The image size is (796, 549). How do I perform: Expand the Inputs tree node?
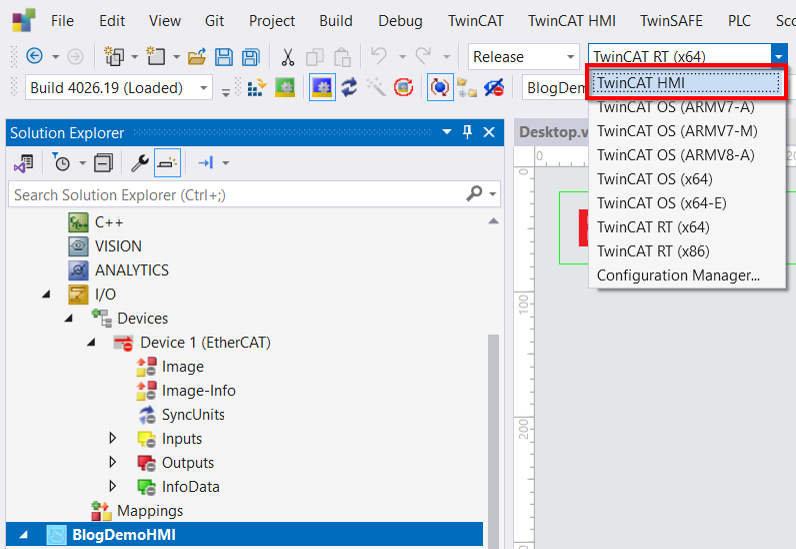(x=113, y=438)
